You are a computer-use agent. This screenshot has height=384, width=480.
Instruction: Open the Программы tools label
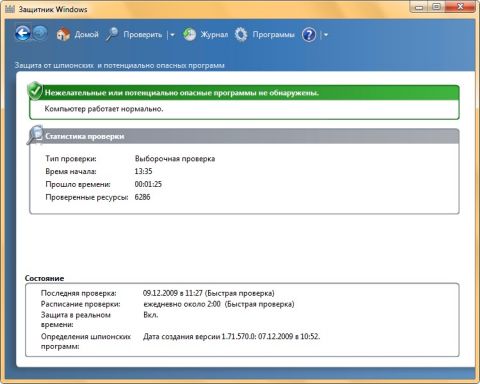pos(273,35)
